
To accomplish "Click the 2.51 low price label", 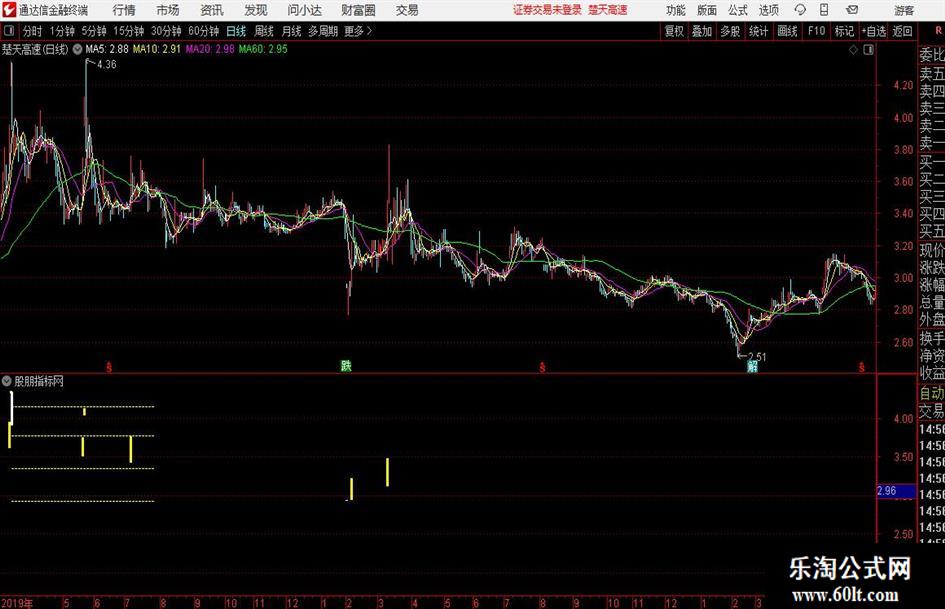I will (757, 356).
